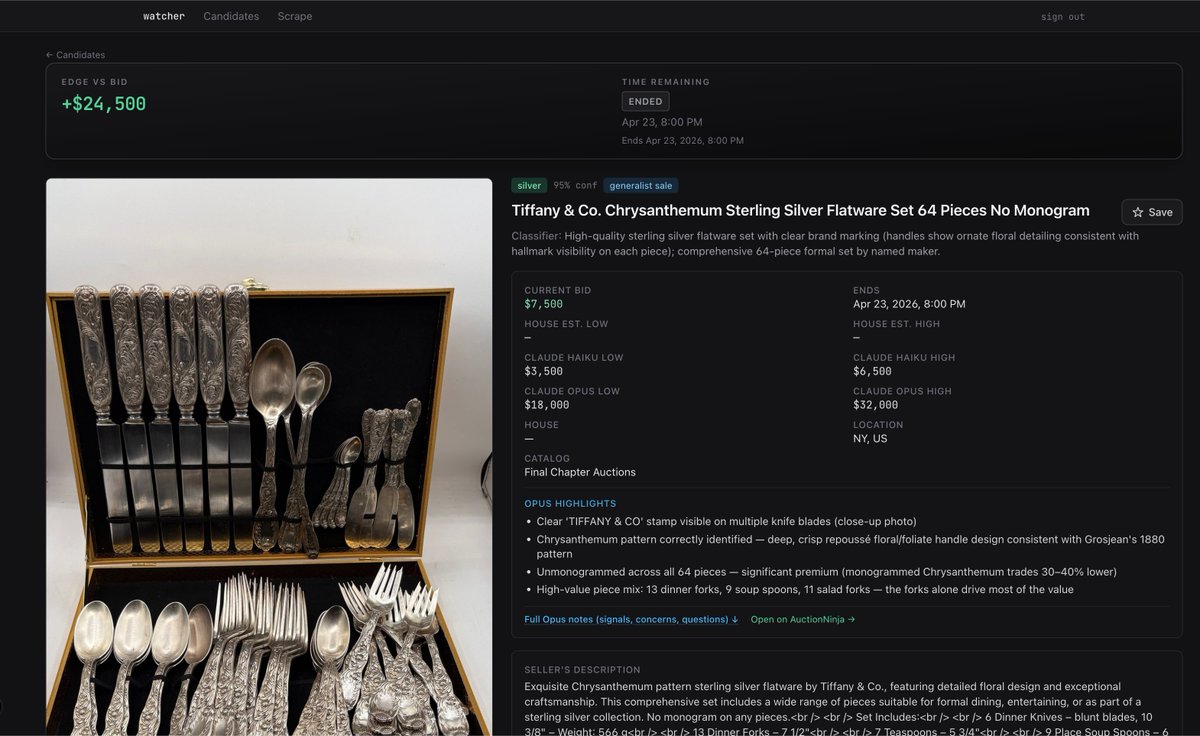The width and height of the screenshot is (1200, 736).
Task: Click the Claude Opus low $18,000 value
Action: pyautogui.click(x=547, y=405)
